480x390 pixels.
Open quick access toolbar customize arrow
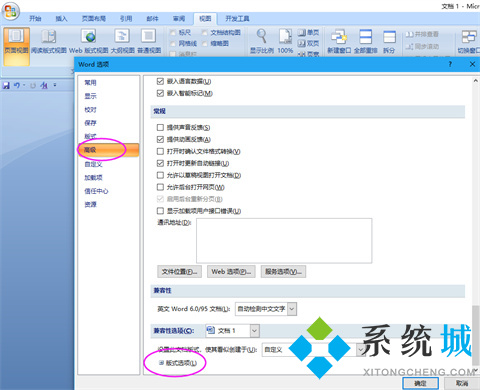coord(55,85)
